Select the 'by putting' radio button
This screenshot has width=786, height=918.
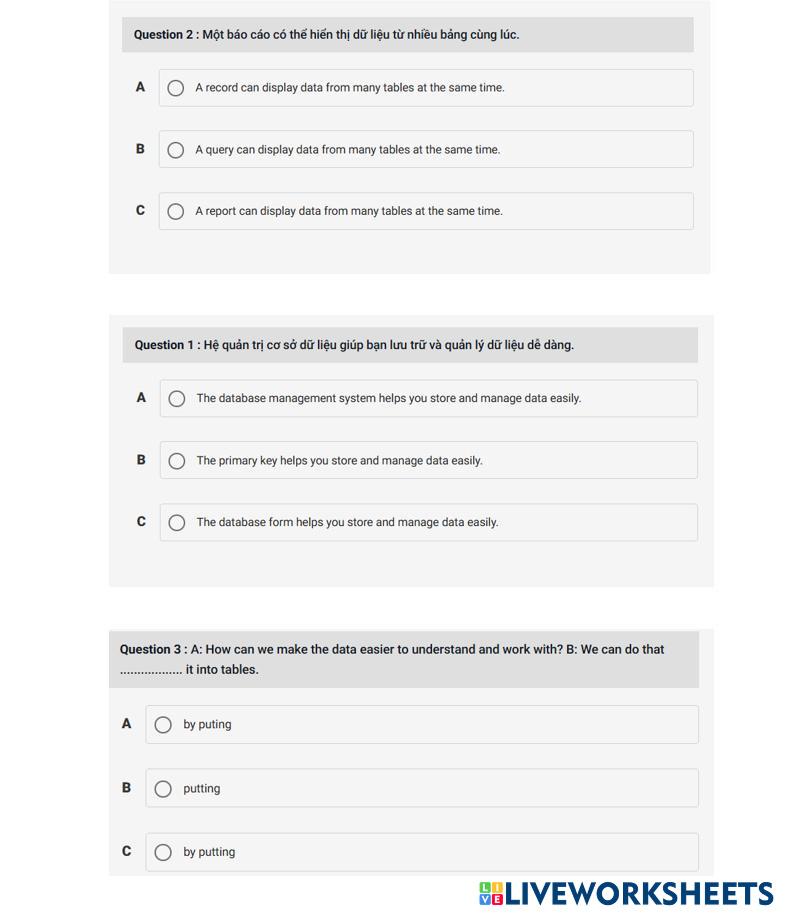(163, 853)
